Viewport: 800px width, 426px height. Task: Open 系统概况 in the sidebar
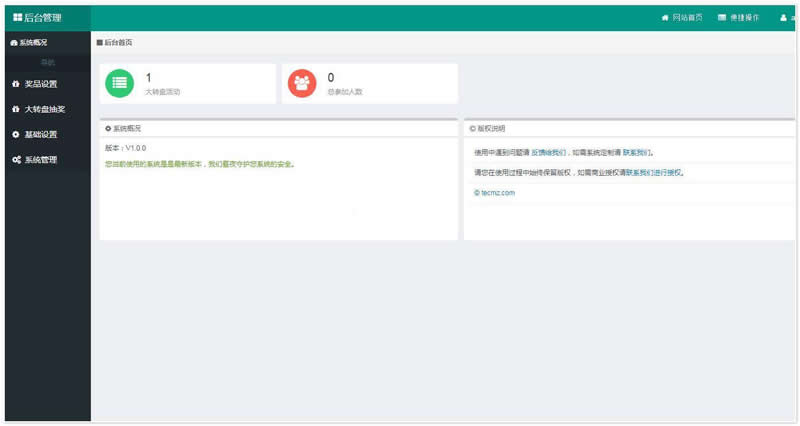coord(29,42)
